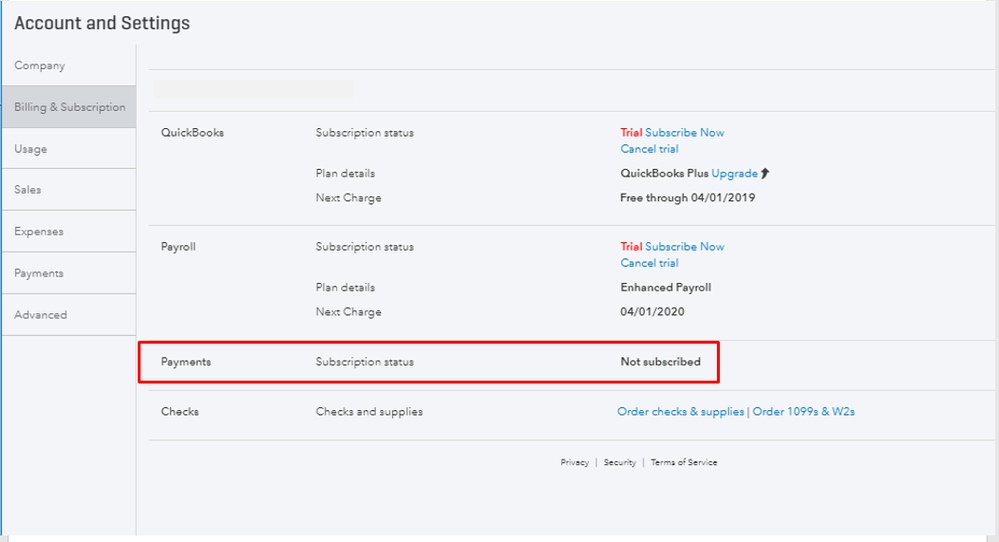
Task: Go to the Sales settings tab
Action: pos(28,190)
